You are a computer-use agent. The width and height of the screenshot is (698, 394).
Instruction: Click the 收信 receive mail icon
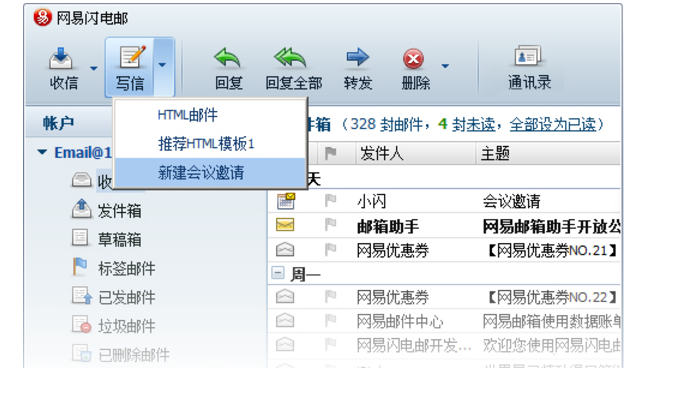[61, 58]
